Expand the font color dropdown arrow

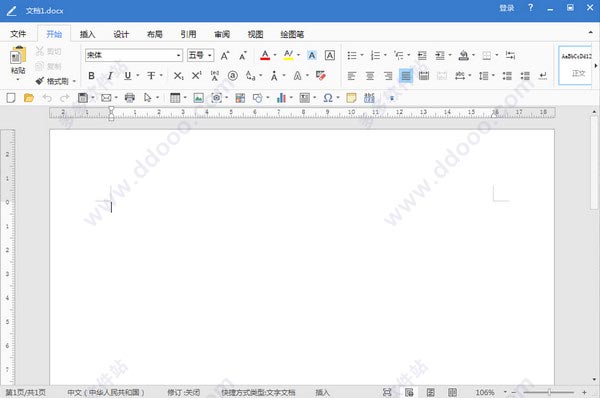pos(275,55)
